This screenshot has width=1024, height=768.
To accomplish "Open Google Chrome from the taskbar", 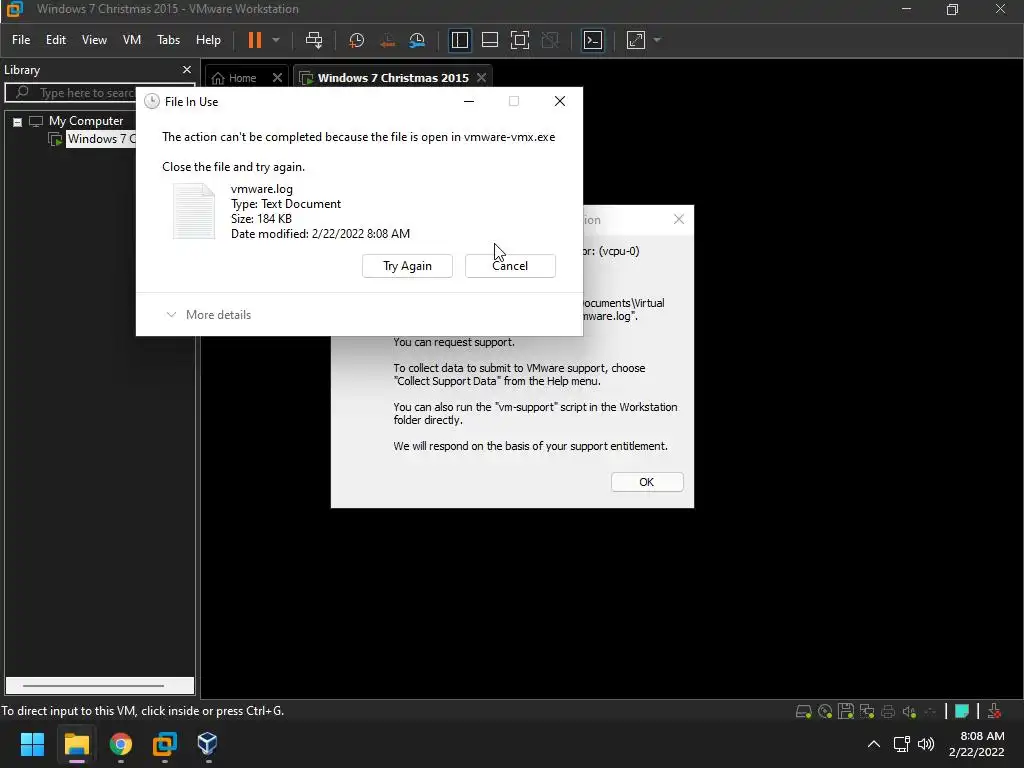I will 121,744.
